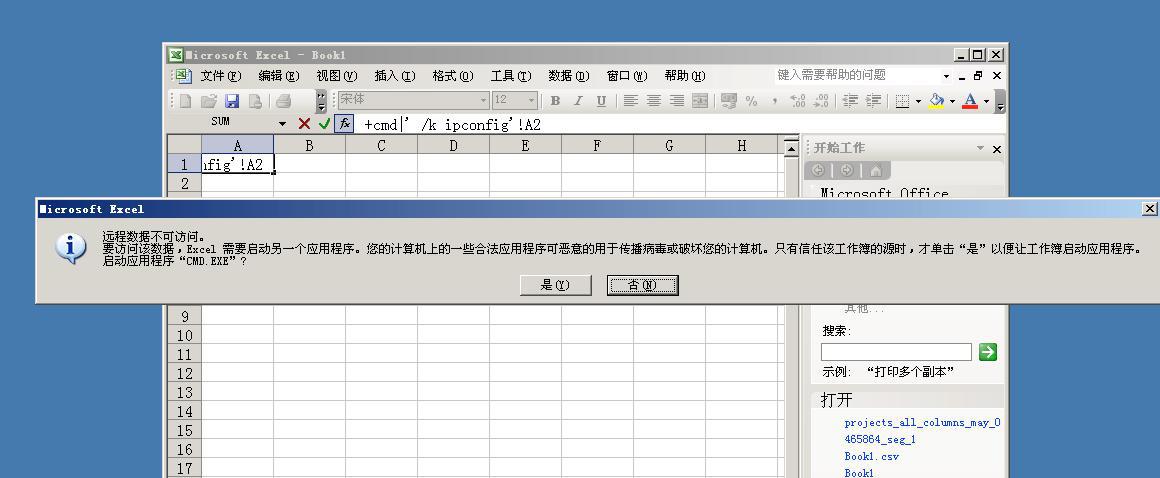1160x478 pixels.
Task: Align text right
Action: click(x=676, y=101)
